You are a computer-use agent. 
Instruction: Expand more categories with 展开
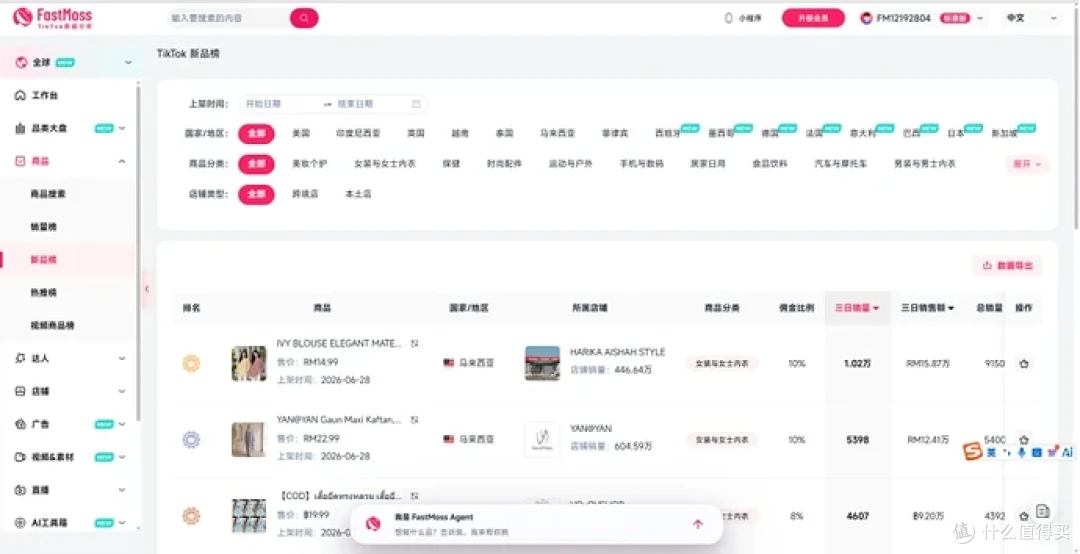1027,164
